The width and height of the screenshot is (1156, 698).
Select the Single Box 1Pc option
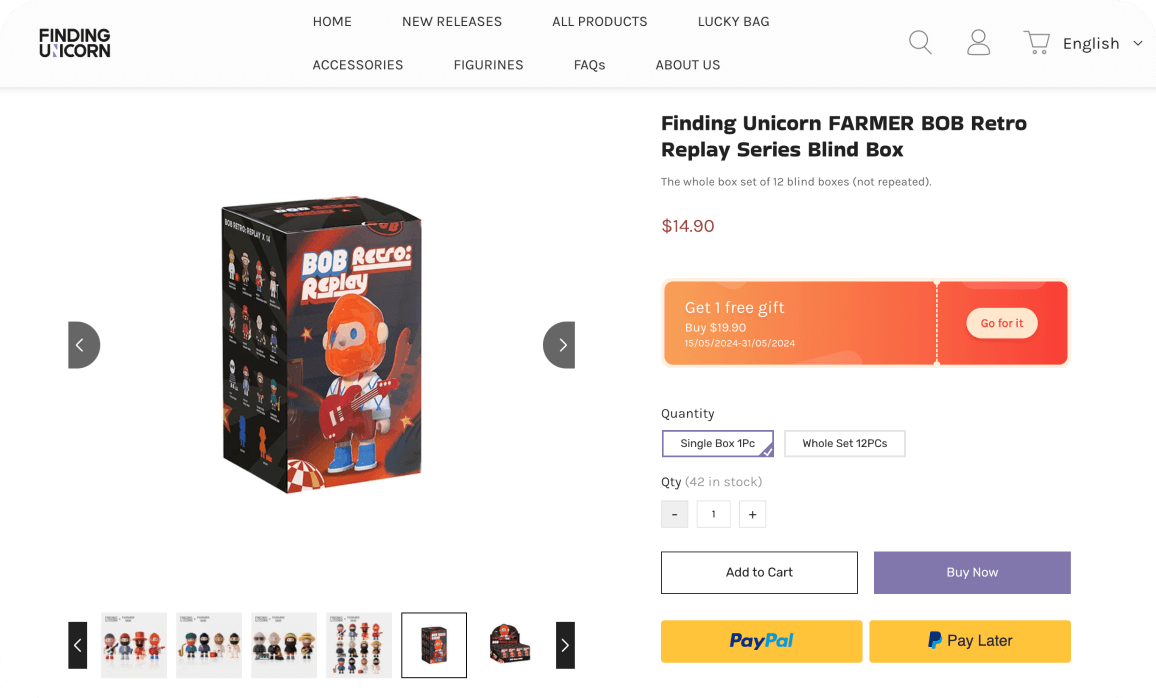[718, 443]
